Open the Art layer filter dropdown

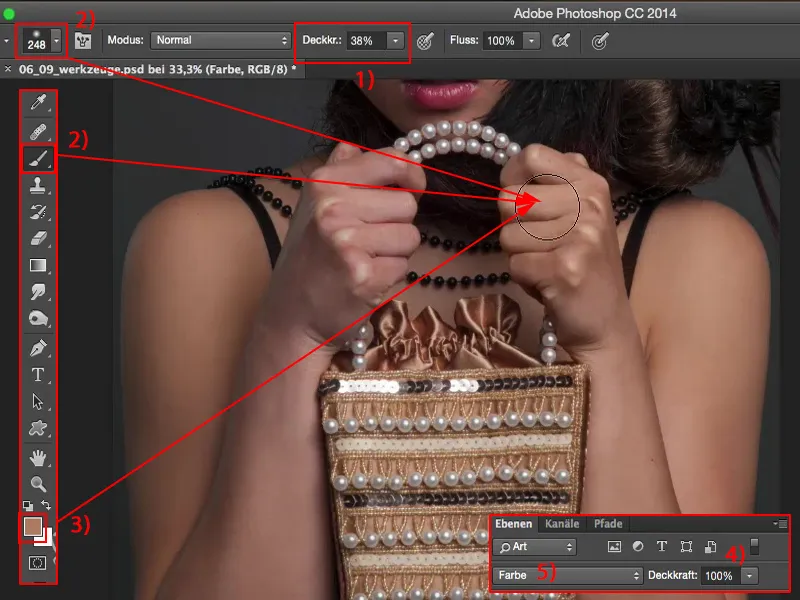pos(536,546)
